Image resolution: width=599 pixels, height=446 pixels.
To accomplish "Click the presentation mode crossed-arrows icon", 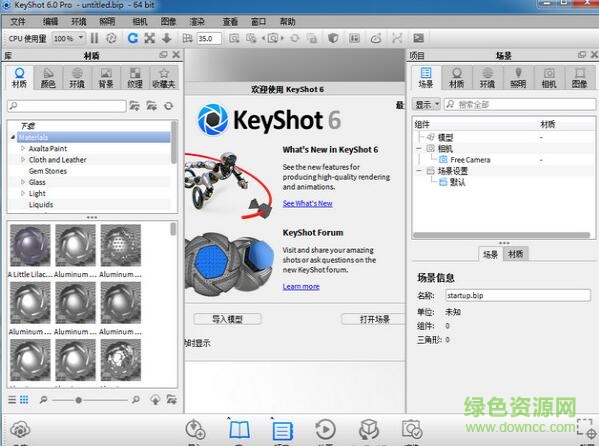I will pyautogui.click(x=397, y=38).
